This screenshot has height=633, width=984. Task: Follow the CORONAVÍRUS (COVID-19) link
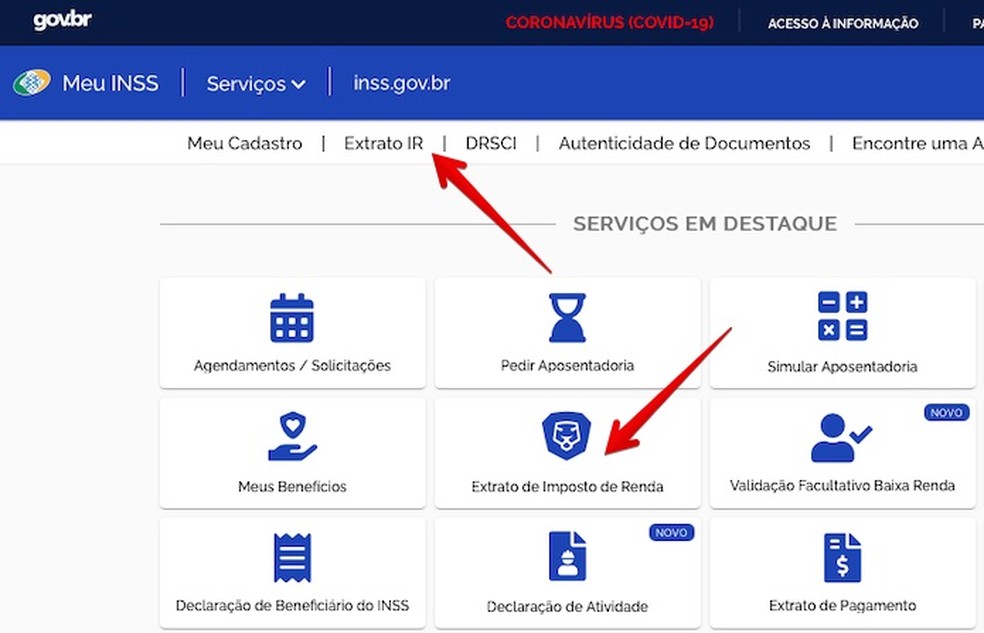coord(609,23)
